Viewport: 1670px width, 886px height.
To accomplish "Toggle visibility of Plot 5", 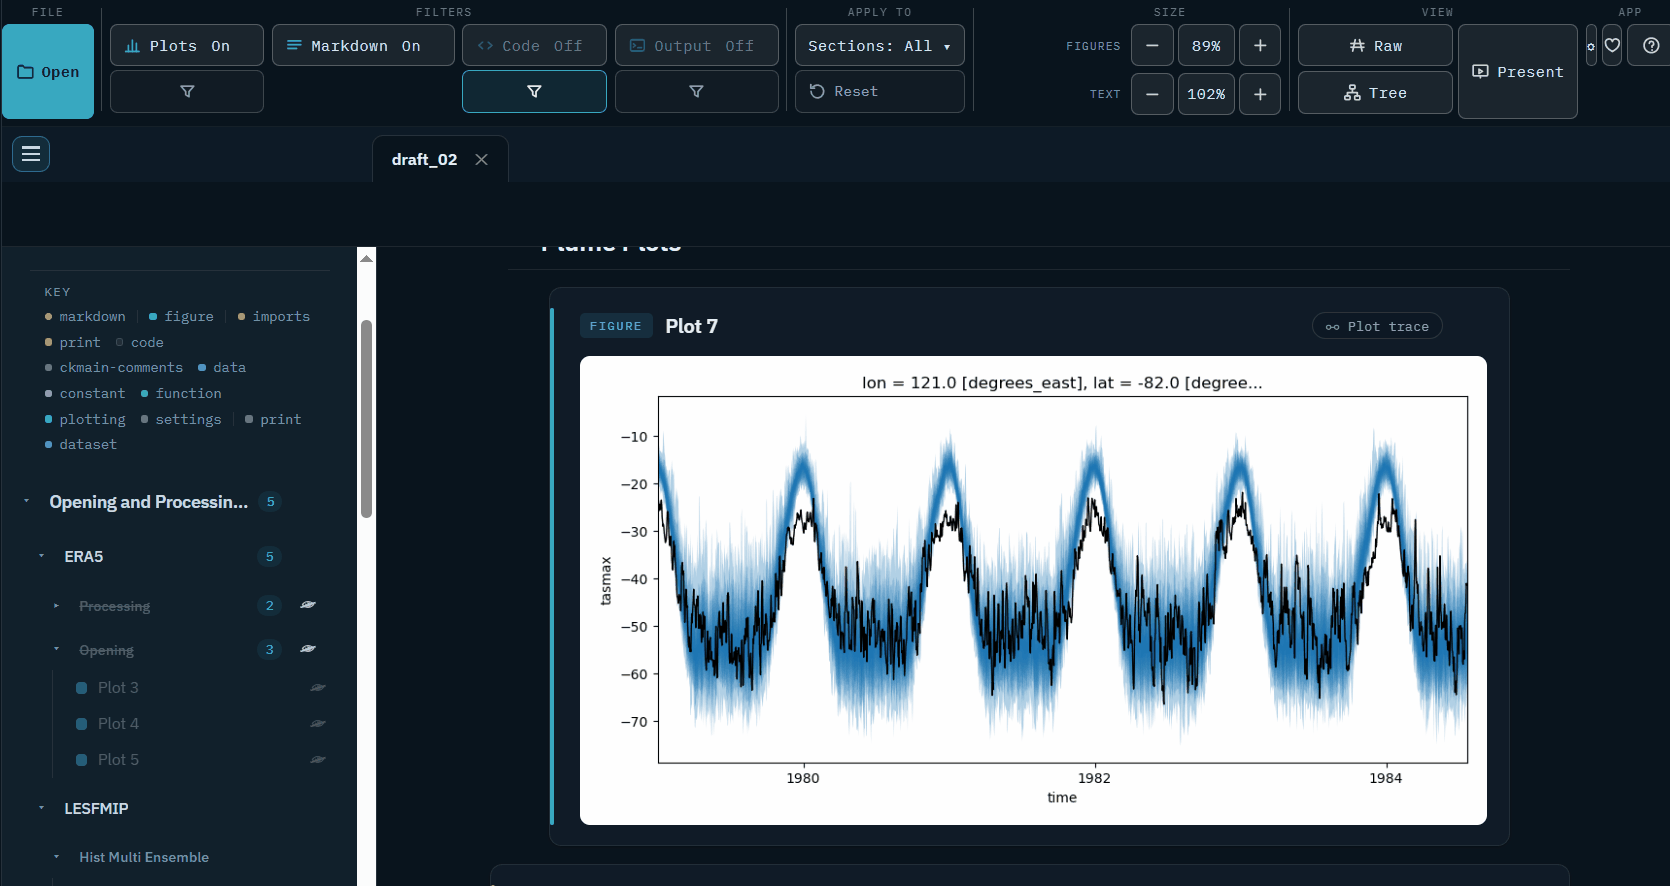I will point(318,760).
